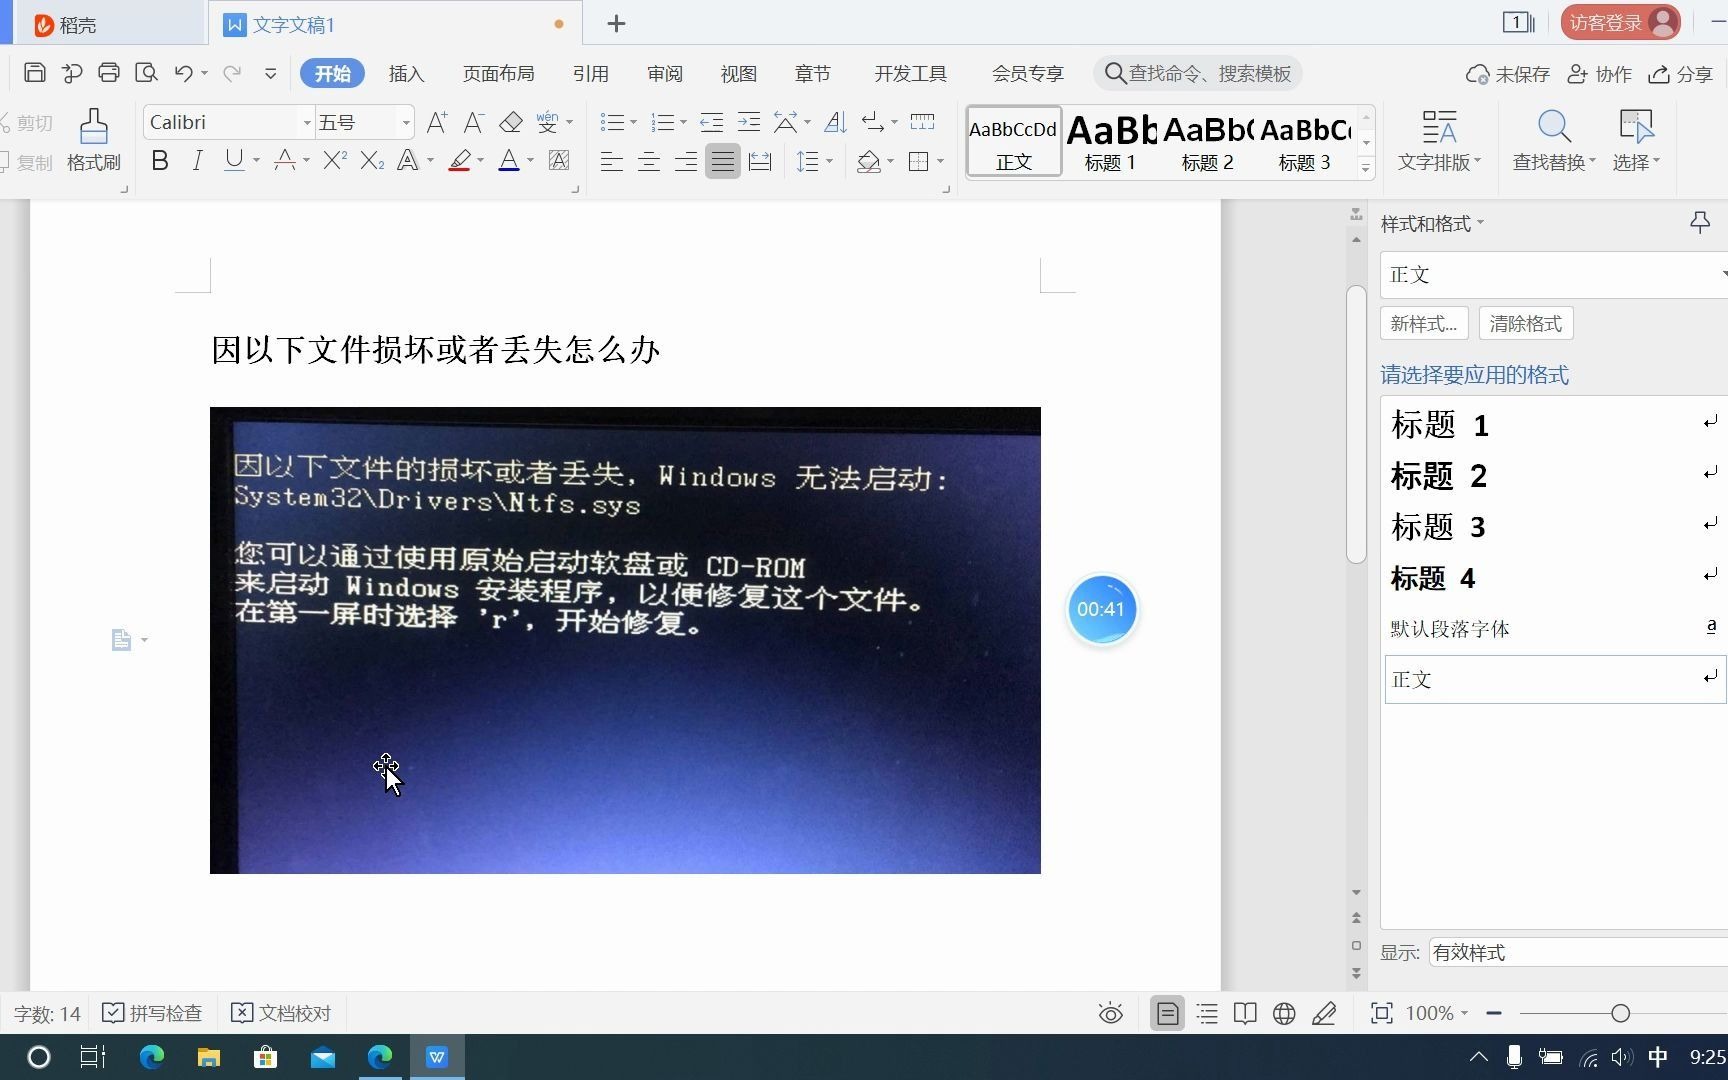Screen dimensions: 1728x1080
Task: Toggle justified paragraph alignment
Action: coord(723,161)
